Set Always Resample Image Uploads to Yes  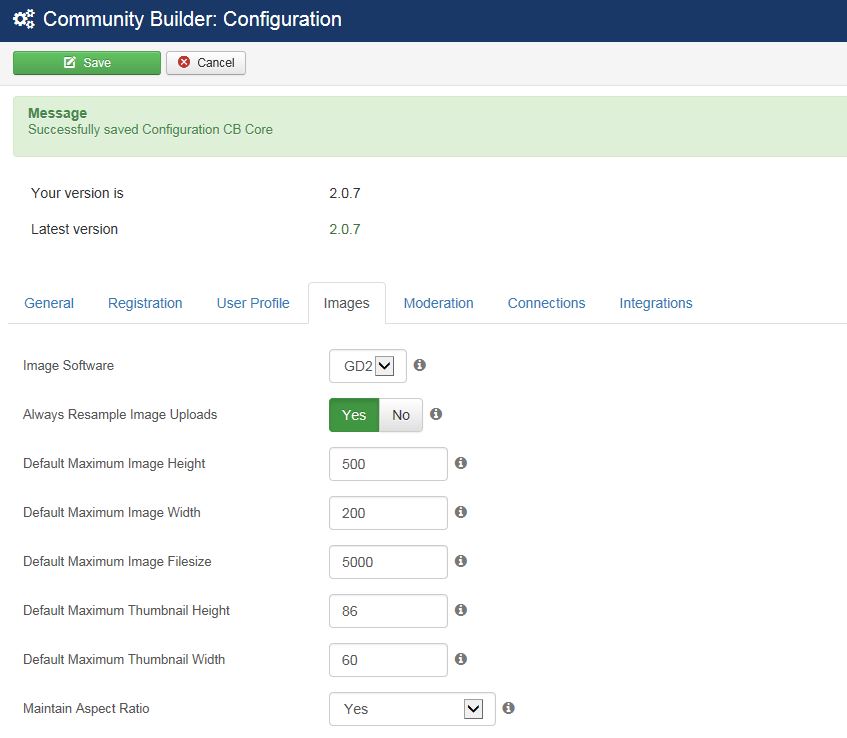point(354,415)
